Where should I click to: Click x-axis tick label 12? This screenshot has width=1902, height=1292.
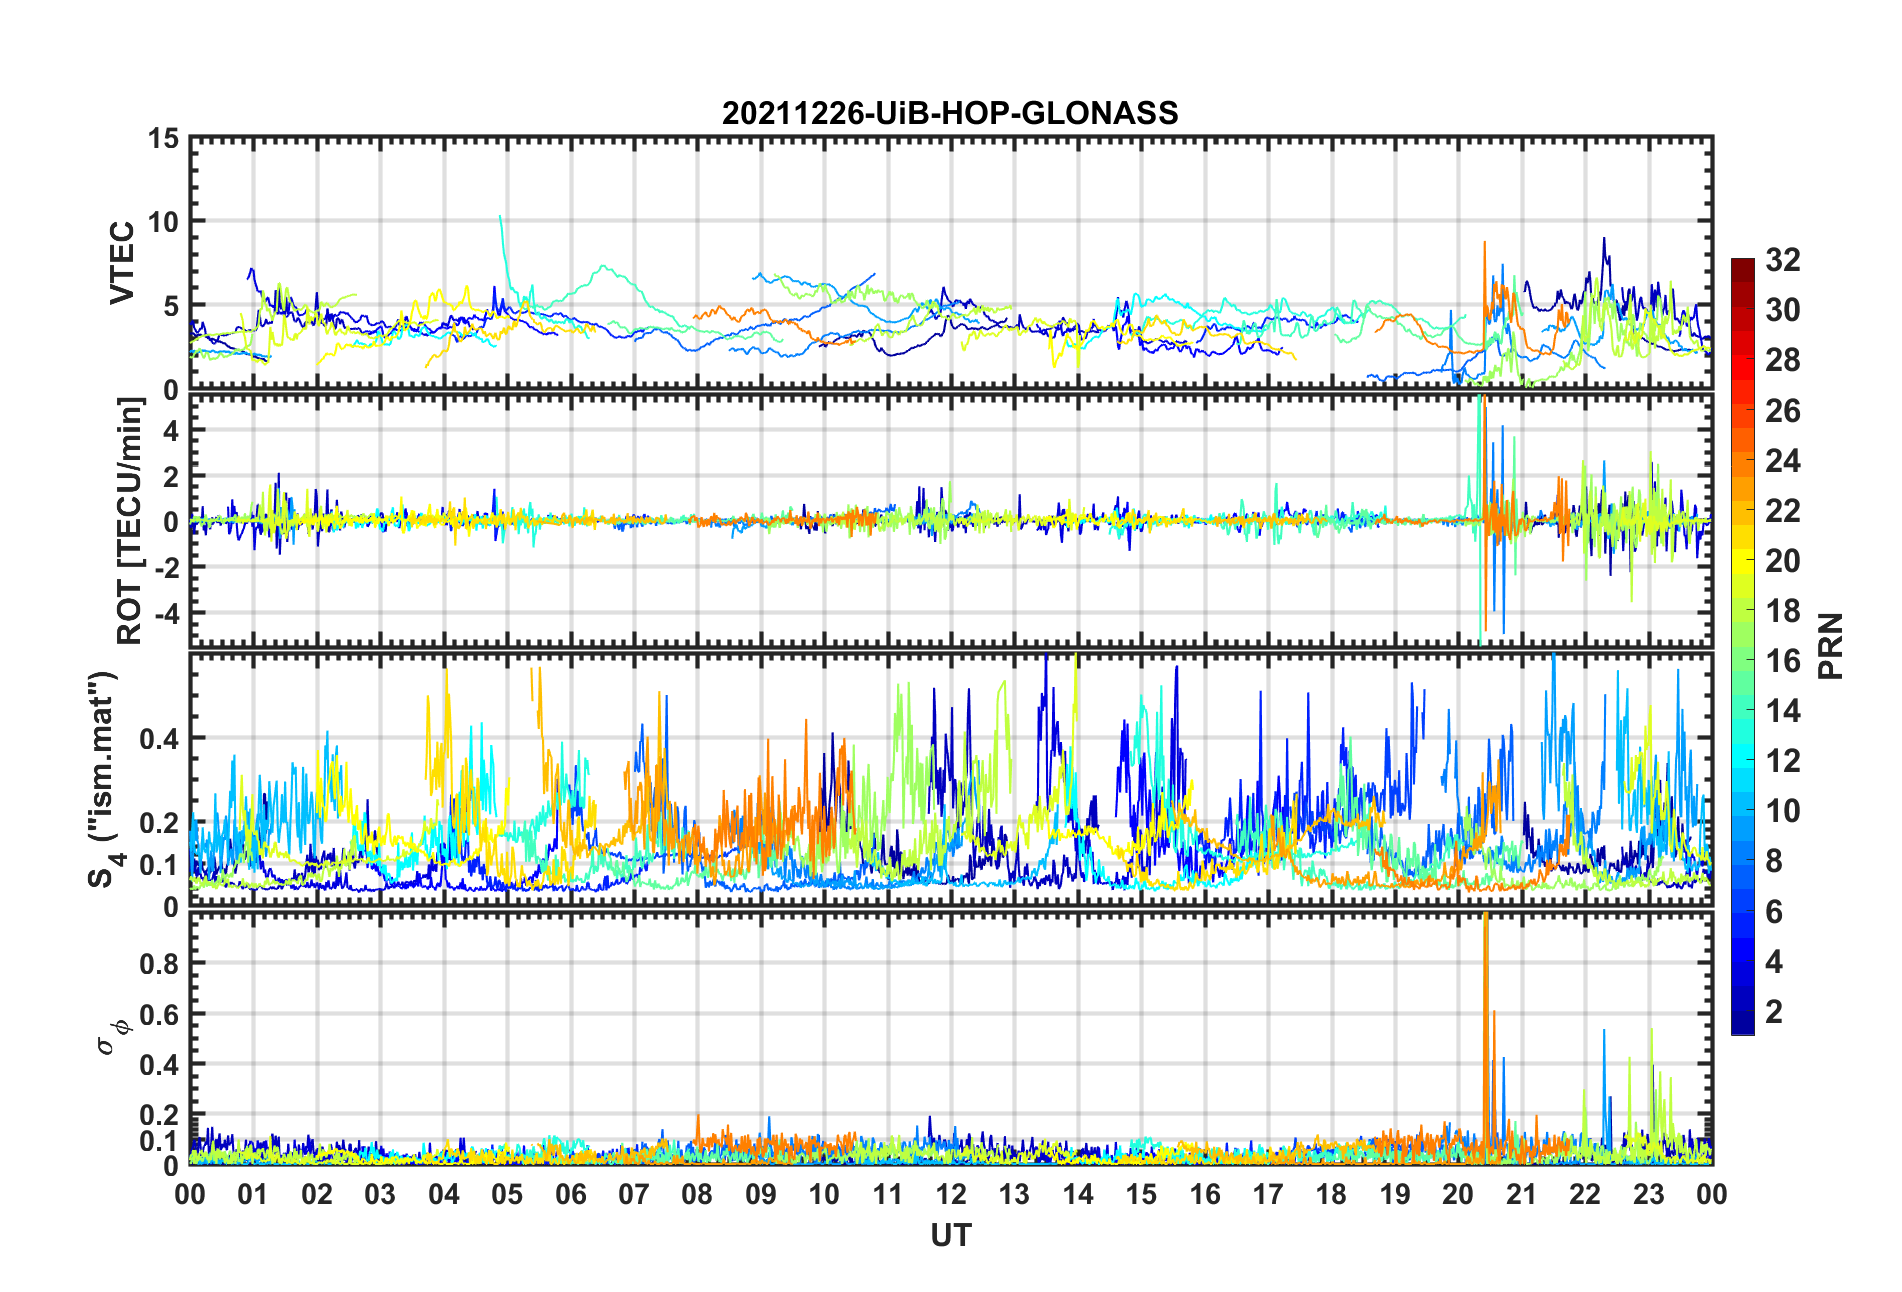pyautogui.click(x=951, y=1195)
